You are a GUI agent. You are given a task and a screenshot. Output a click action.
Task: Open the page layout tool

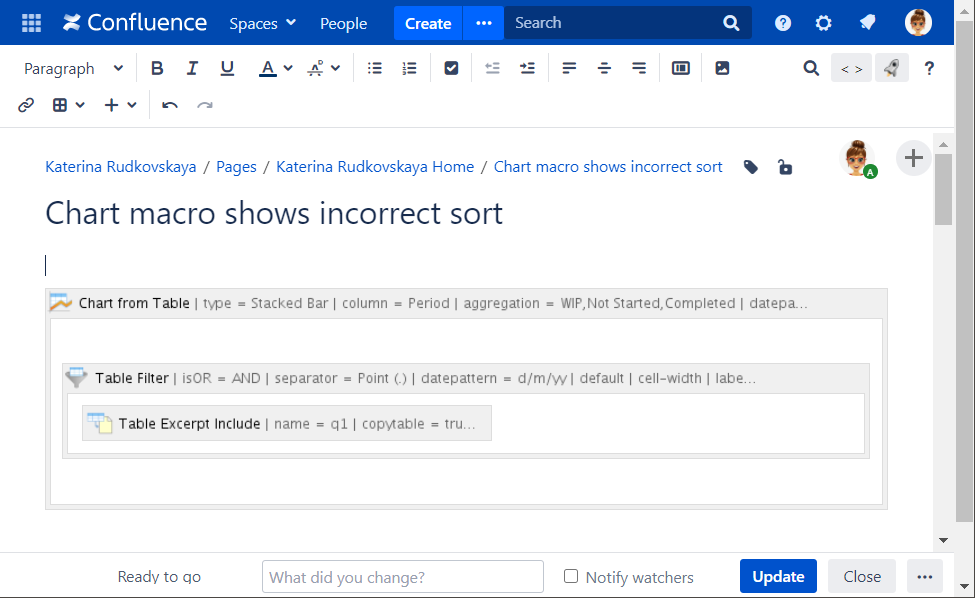[x=681, y=68]
